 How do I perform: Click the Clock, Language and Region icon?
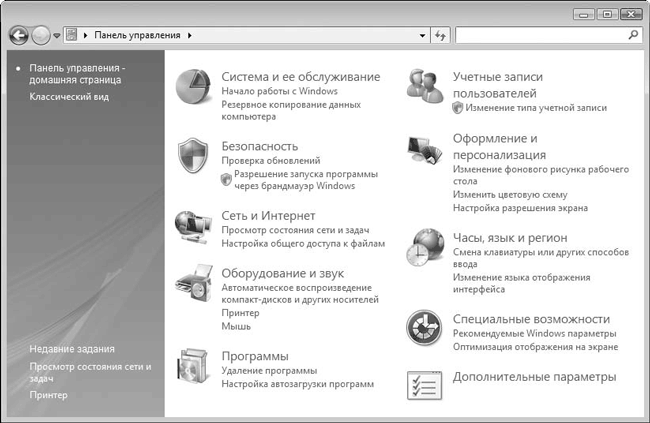coord(425,245)
